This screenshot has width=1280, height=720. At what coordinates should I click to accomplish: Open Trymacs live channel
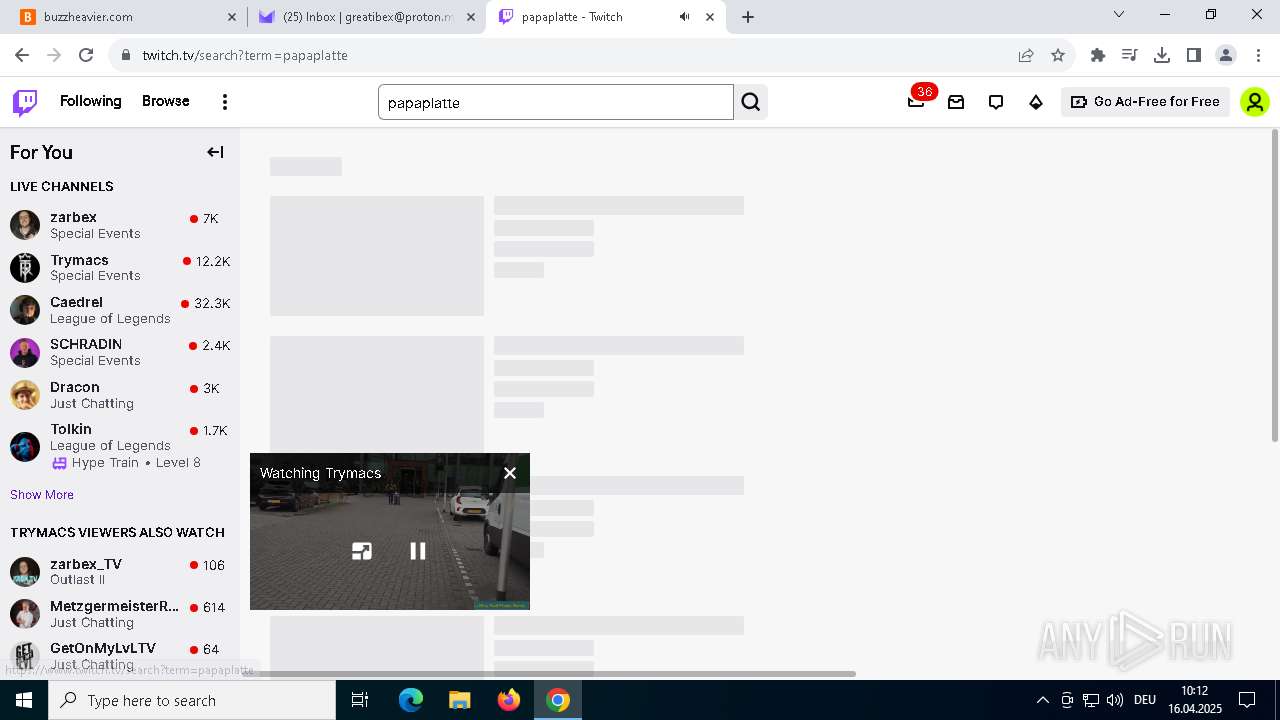tap(120, 267)
